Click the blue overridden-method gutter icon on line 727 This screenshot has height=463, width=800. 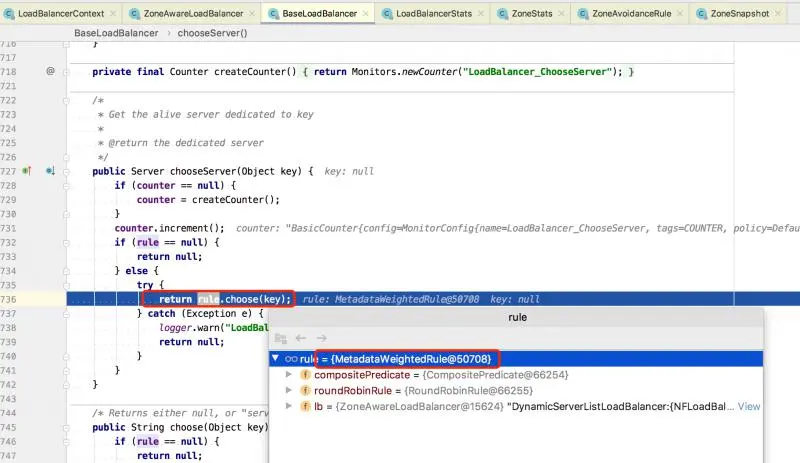point(50,171)
